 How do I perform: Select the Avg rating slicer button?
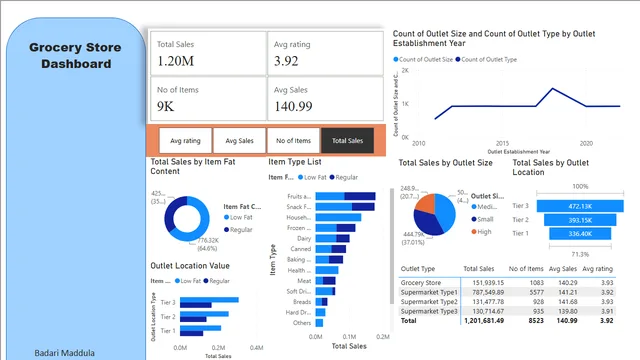pos(185,140)
